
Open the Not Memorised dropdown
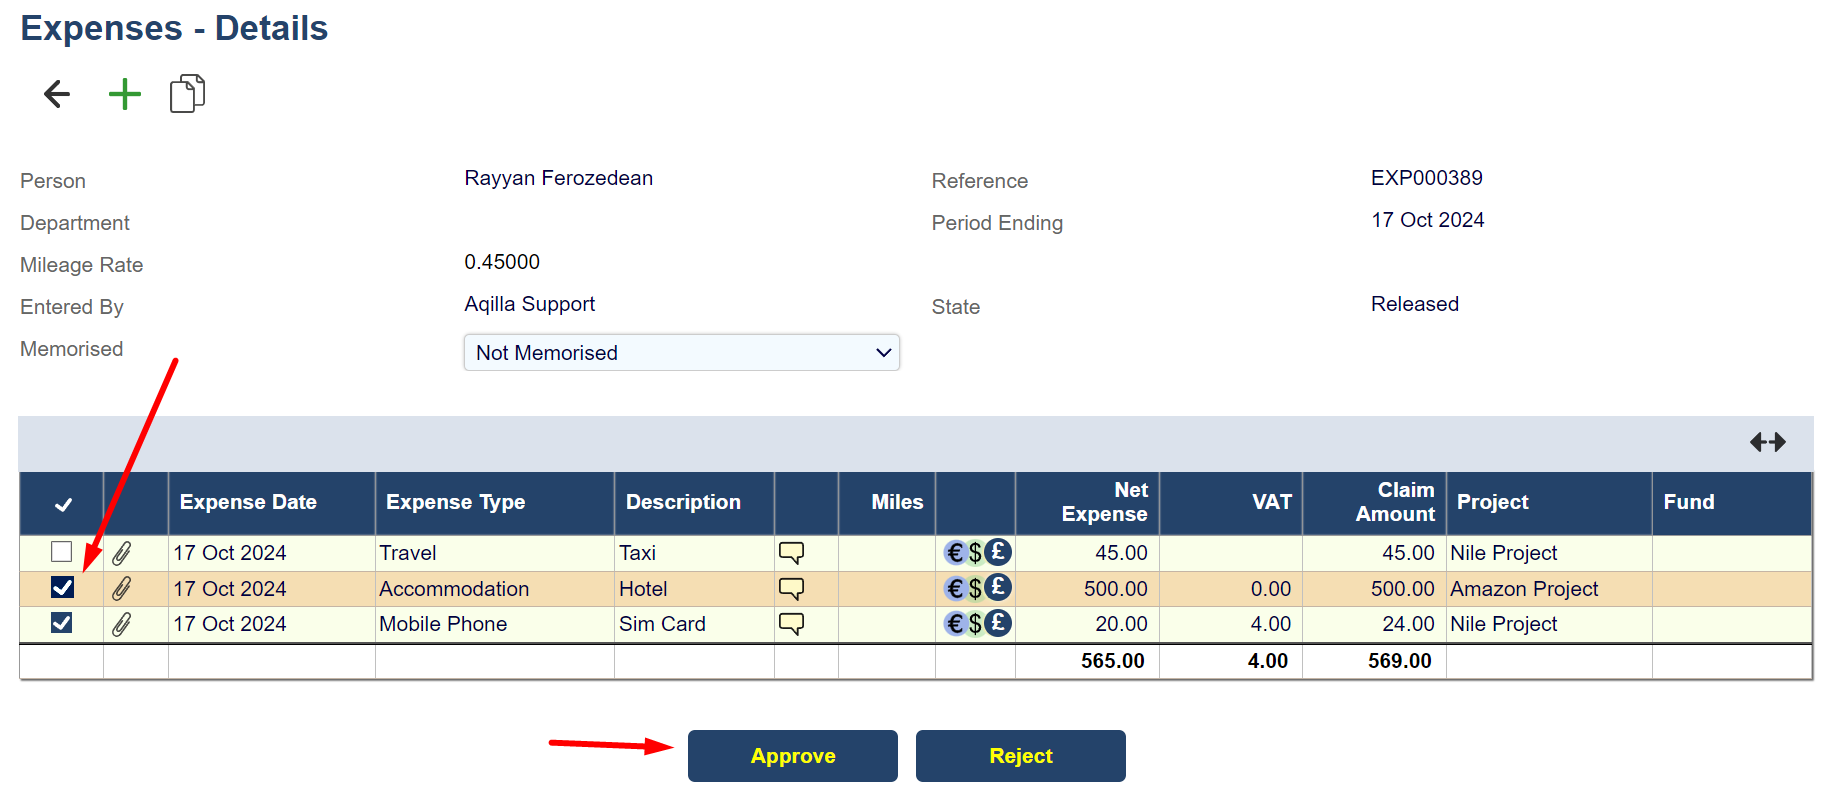pos(681,353)
